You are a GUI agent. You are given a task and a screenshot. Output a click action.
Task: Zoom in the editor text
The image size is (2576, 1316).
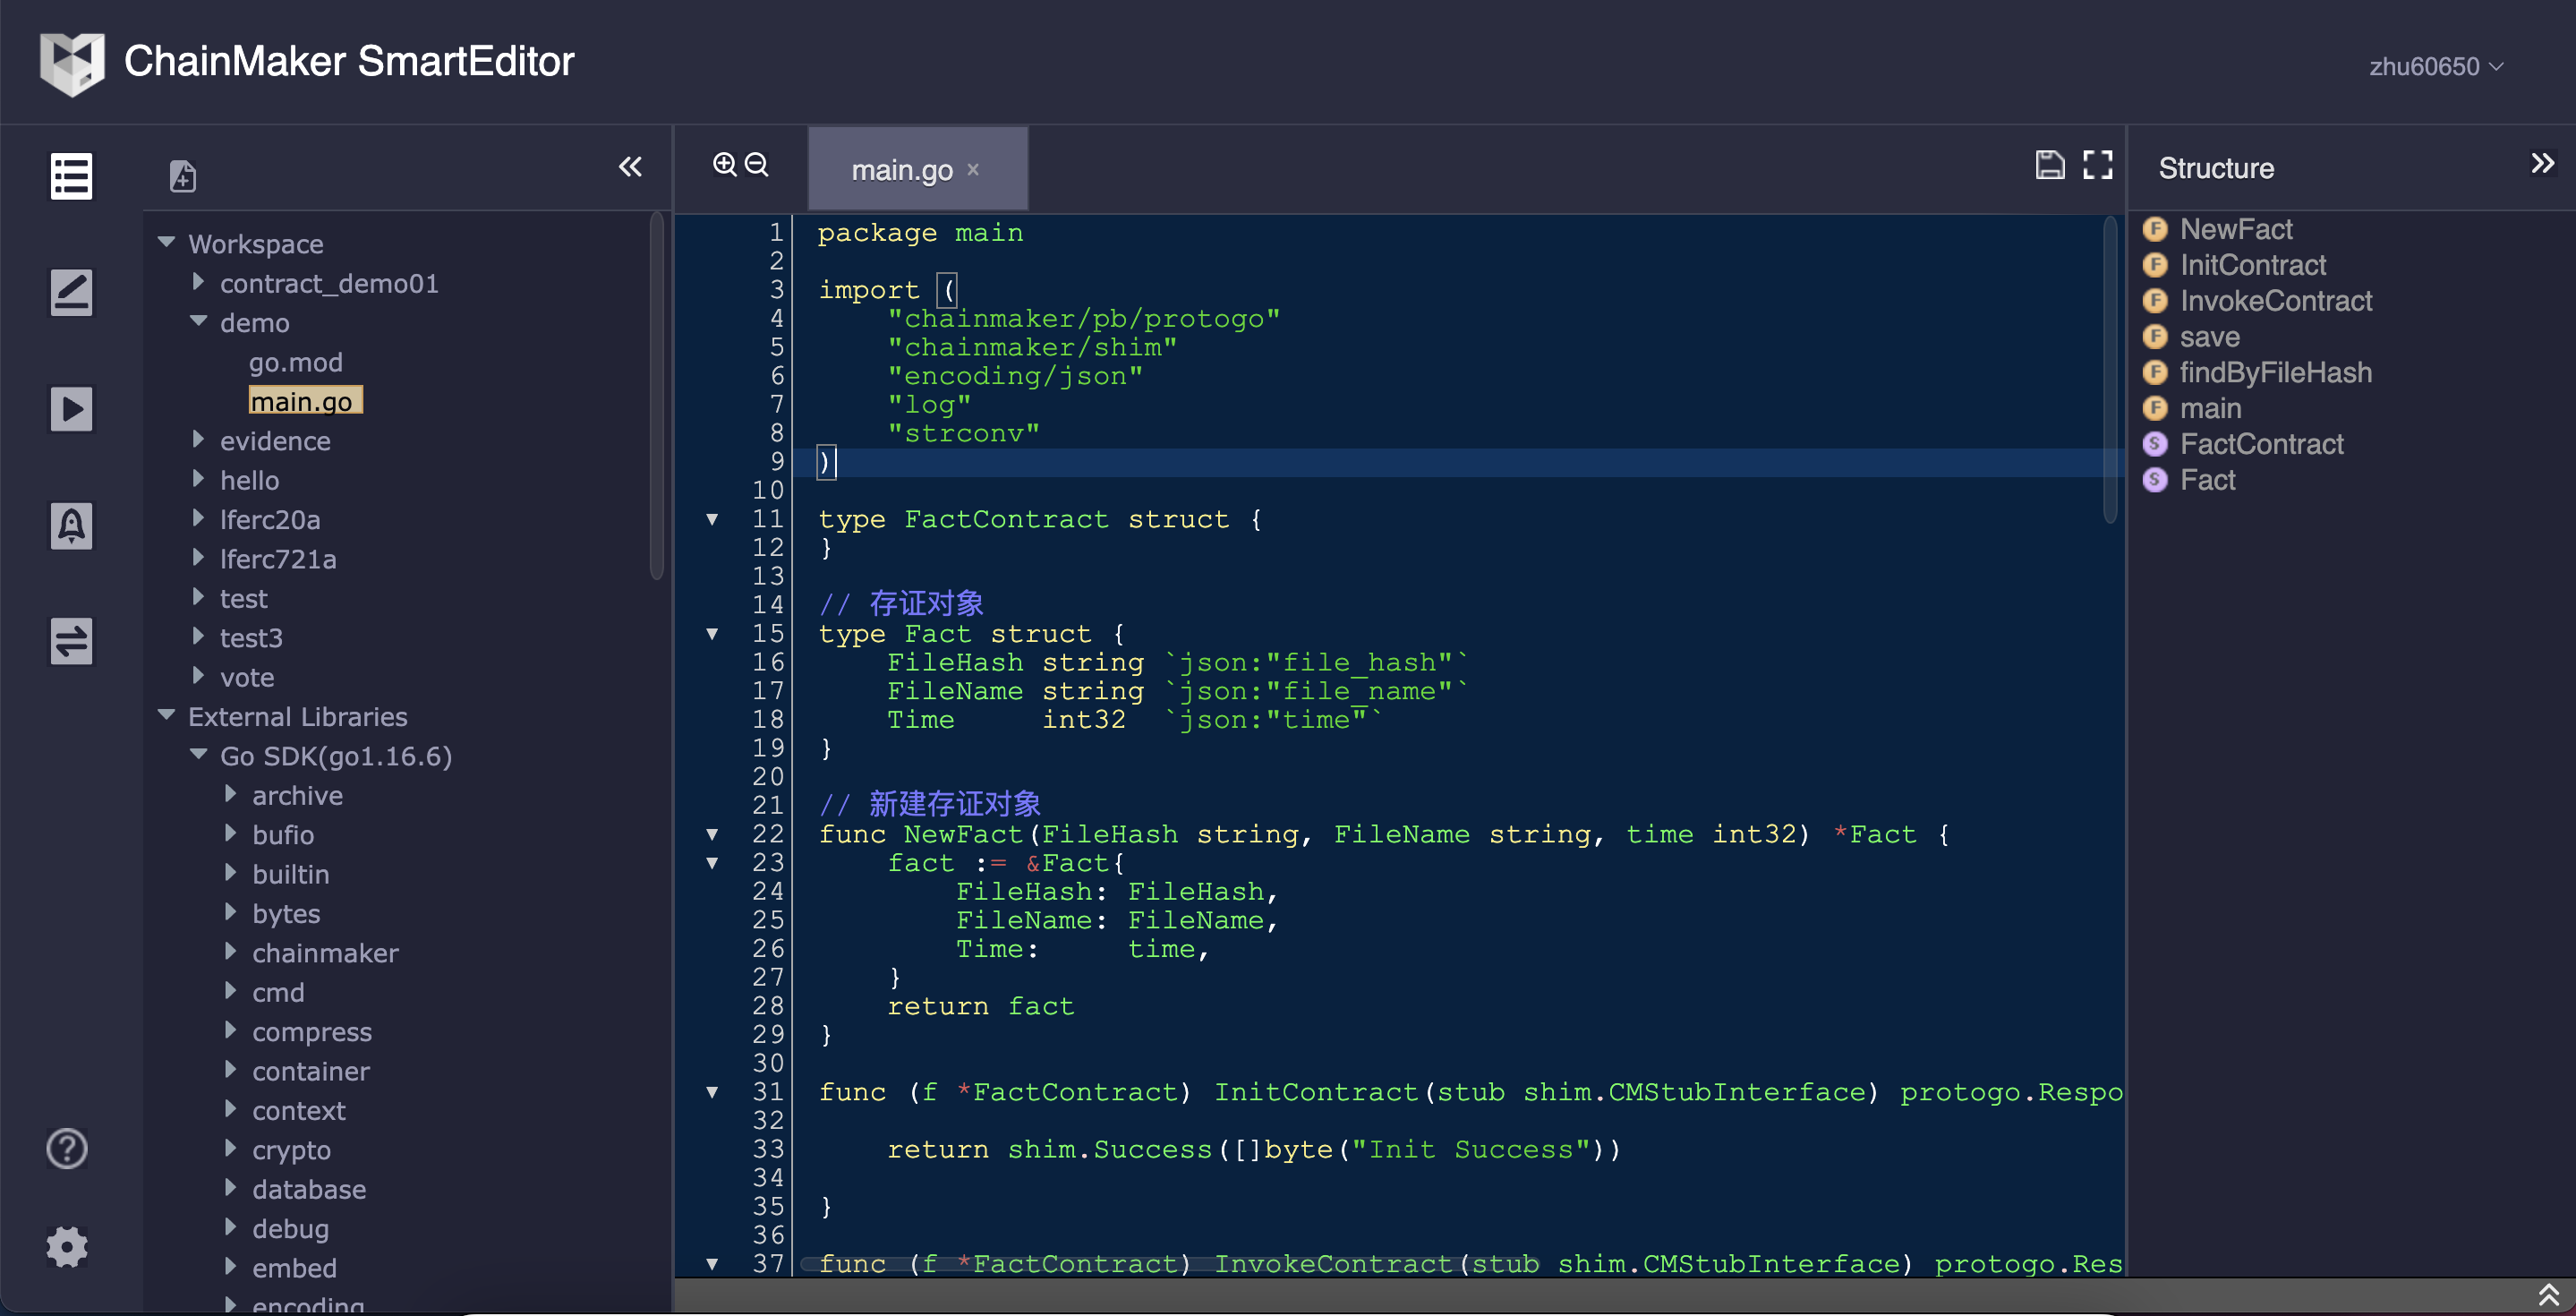point(724,164)
